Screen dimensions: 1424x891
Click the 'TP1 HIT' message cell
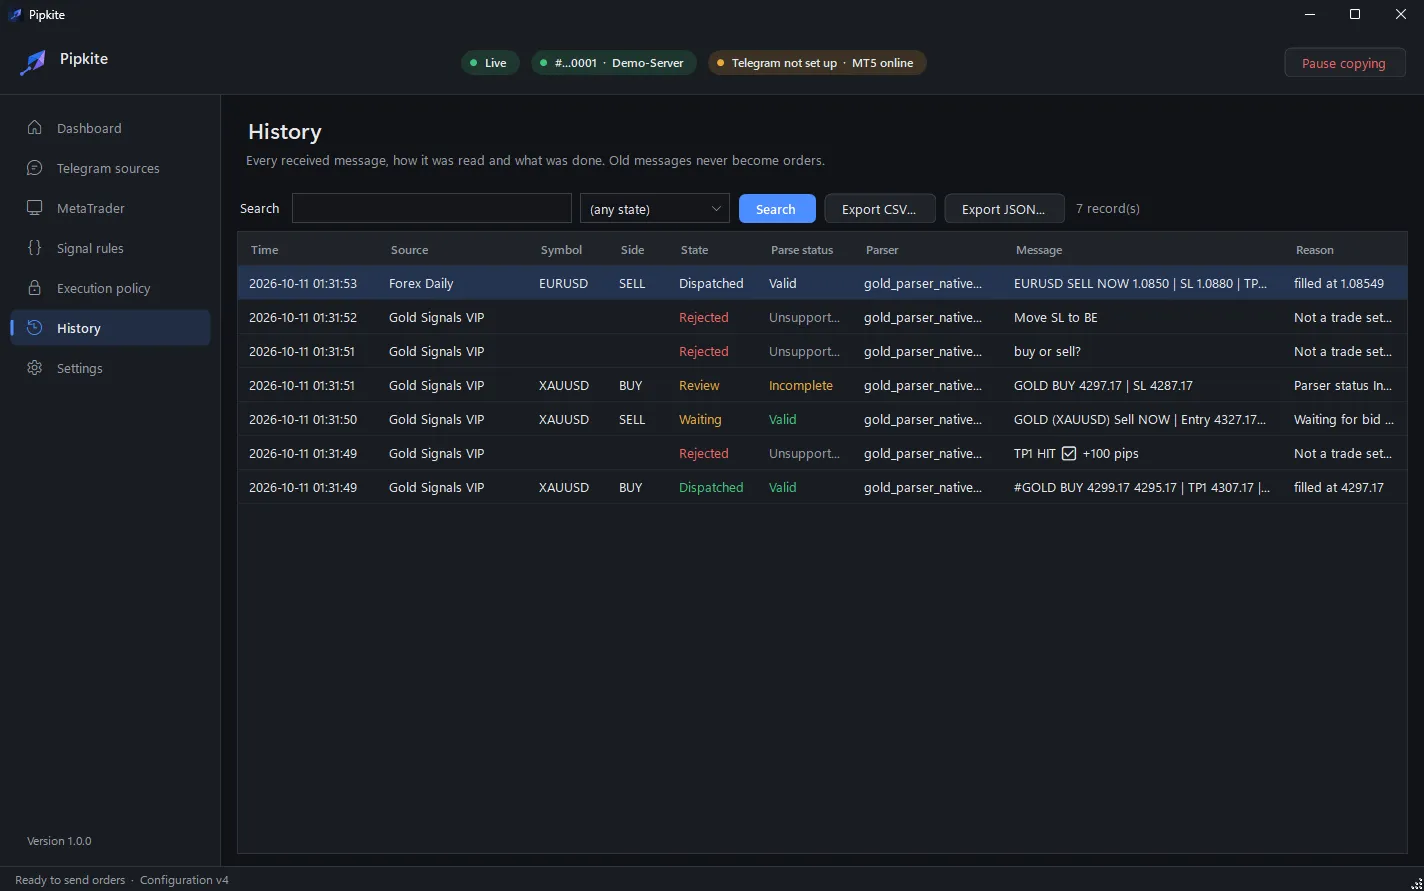pos(1076,453)
